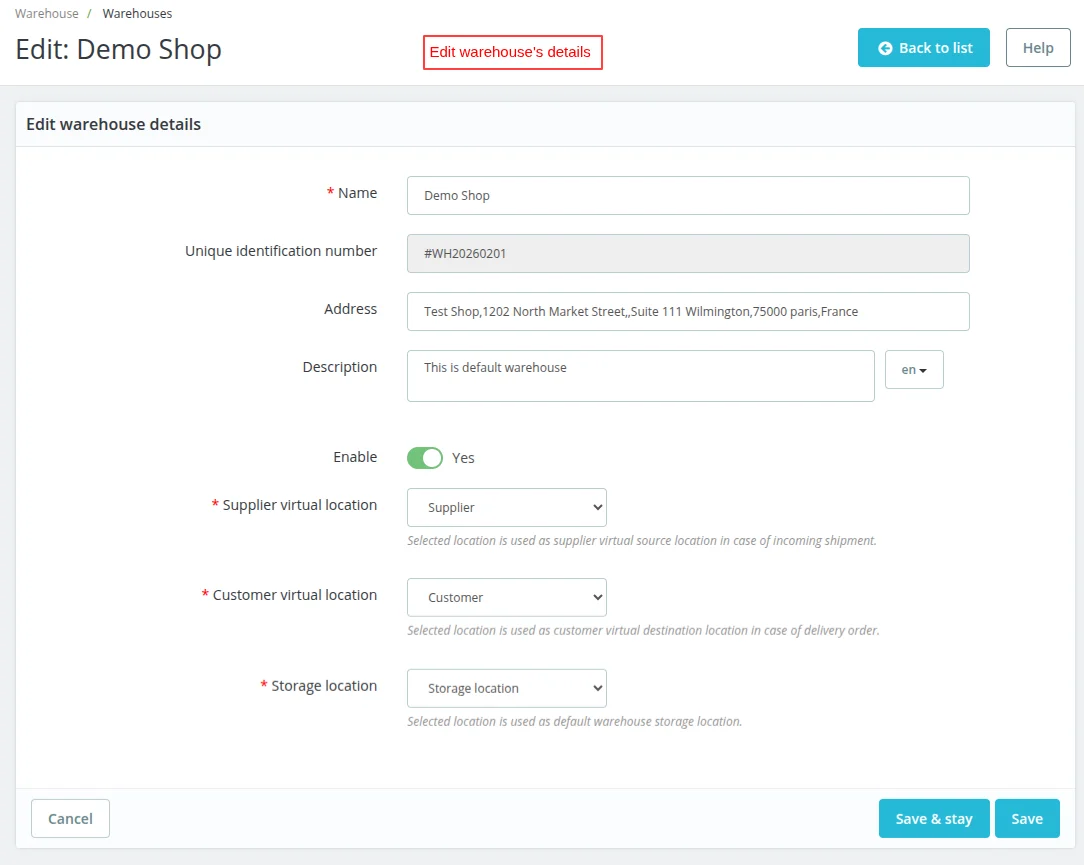Click the red 'Edit warehouse's details' box
Screen dimensions: 1084x865
[x=512, y=52]
